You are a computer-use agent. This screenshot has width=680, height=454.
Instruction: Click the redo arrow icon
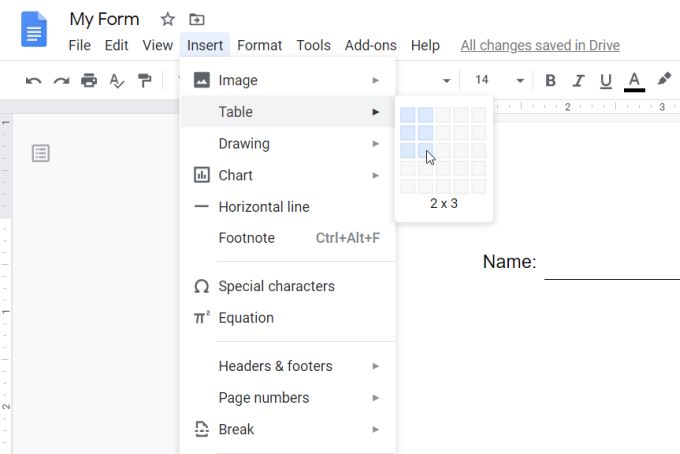(x=62, y=80)
